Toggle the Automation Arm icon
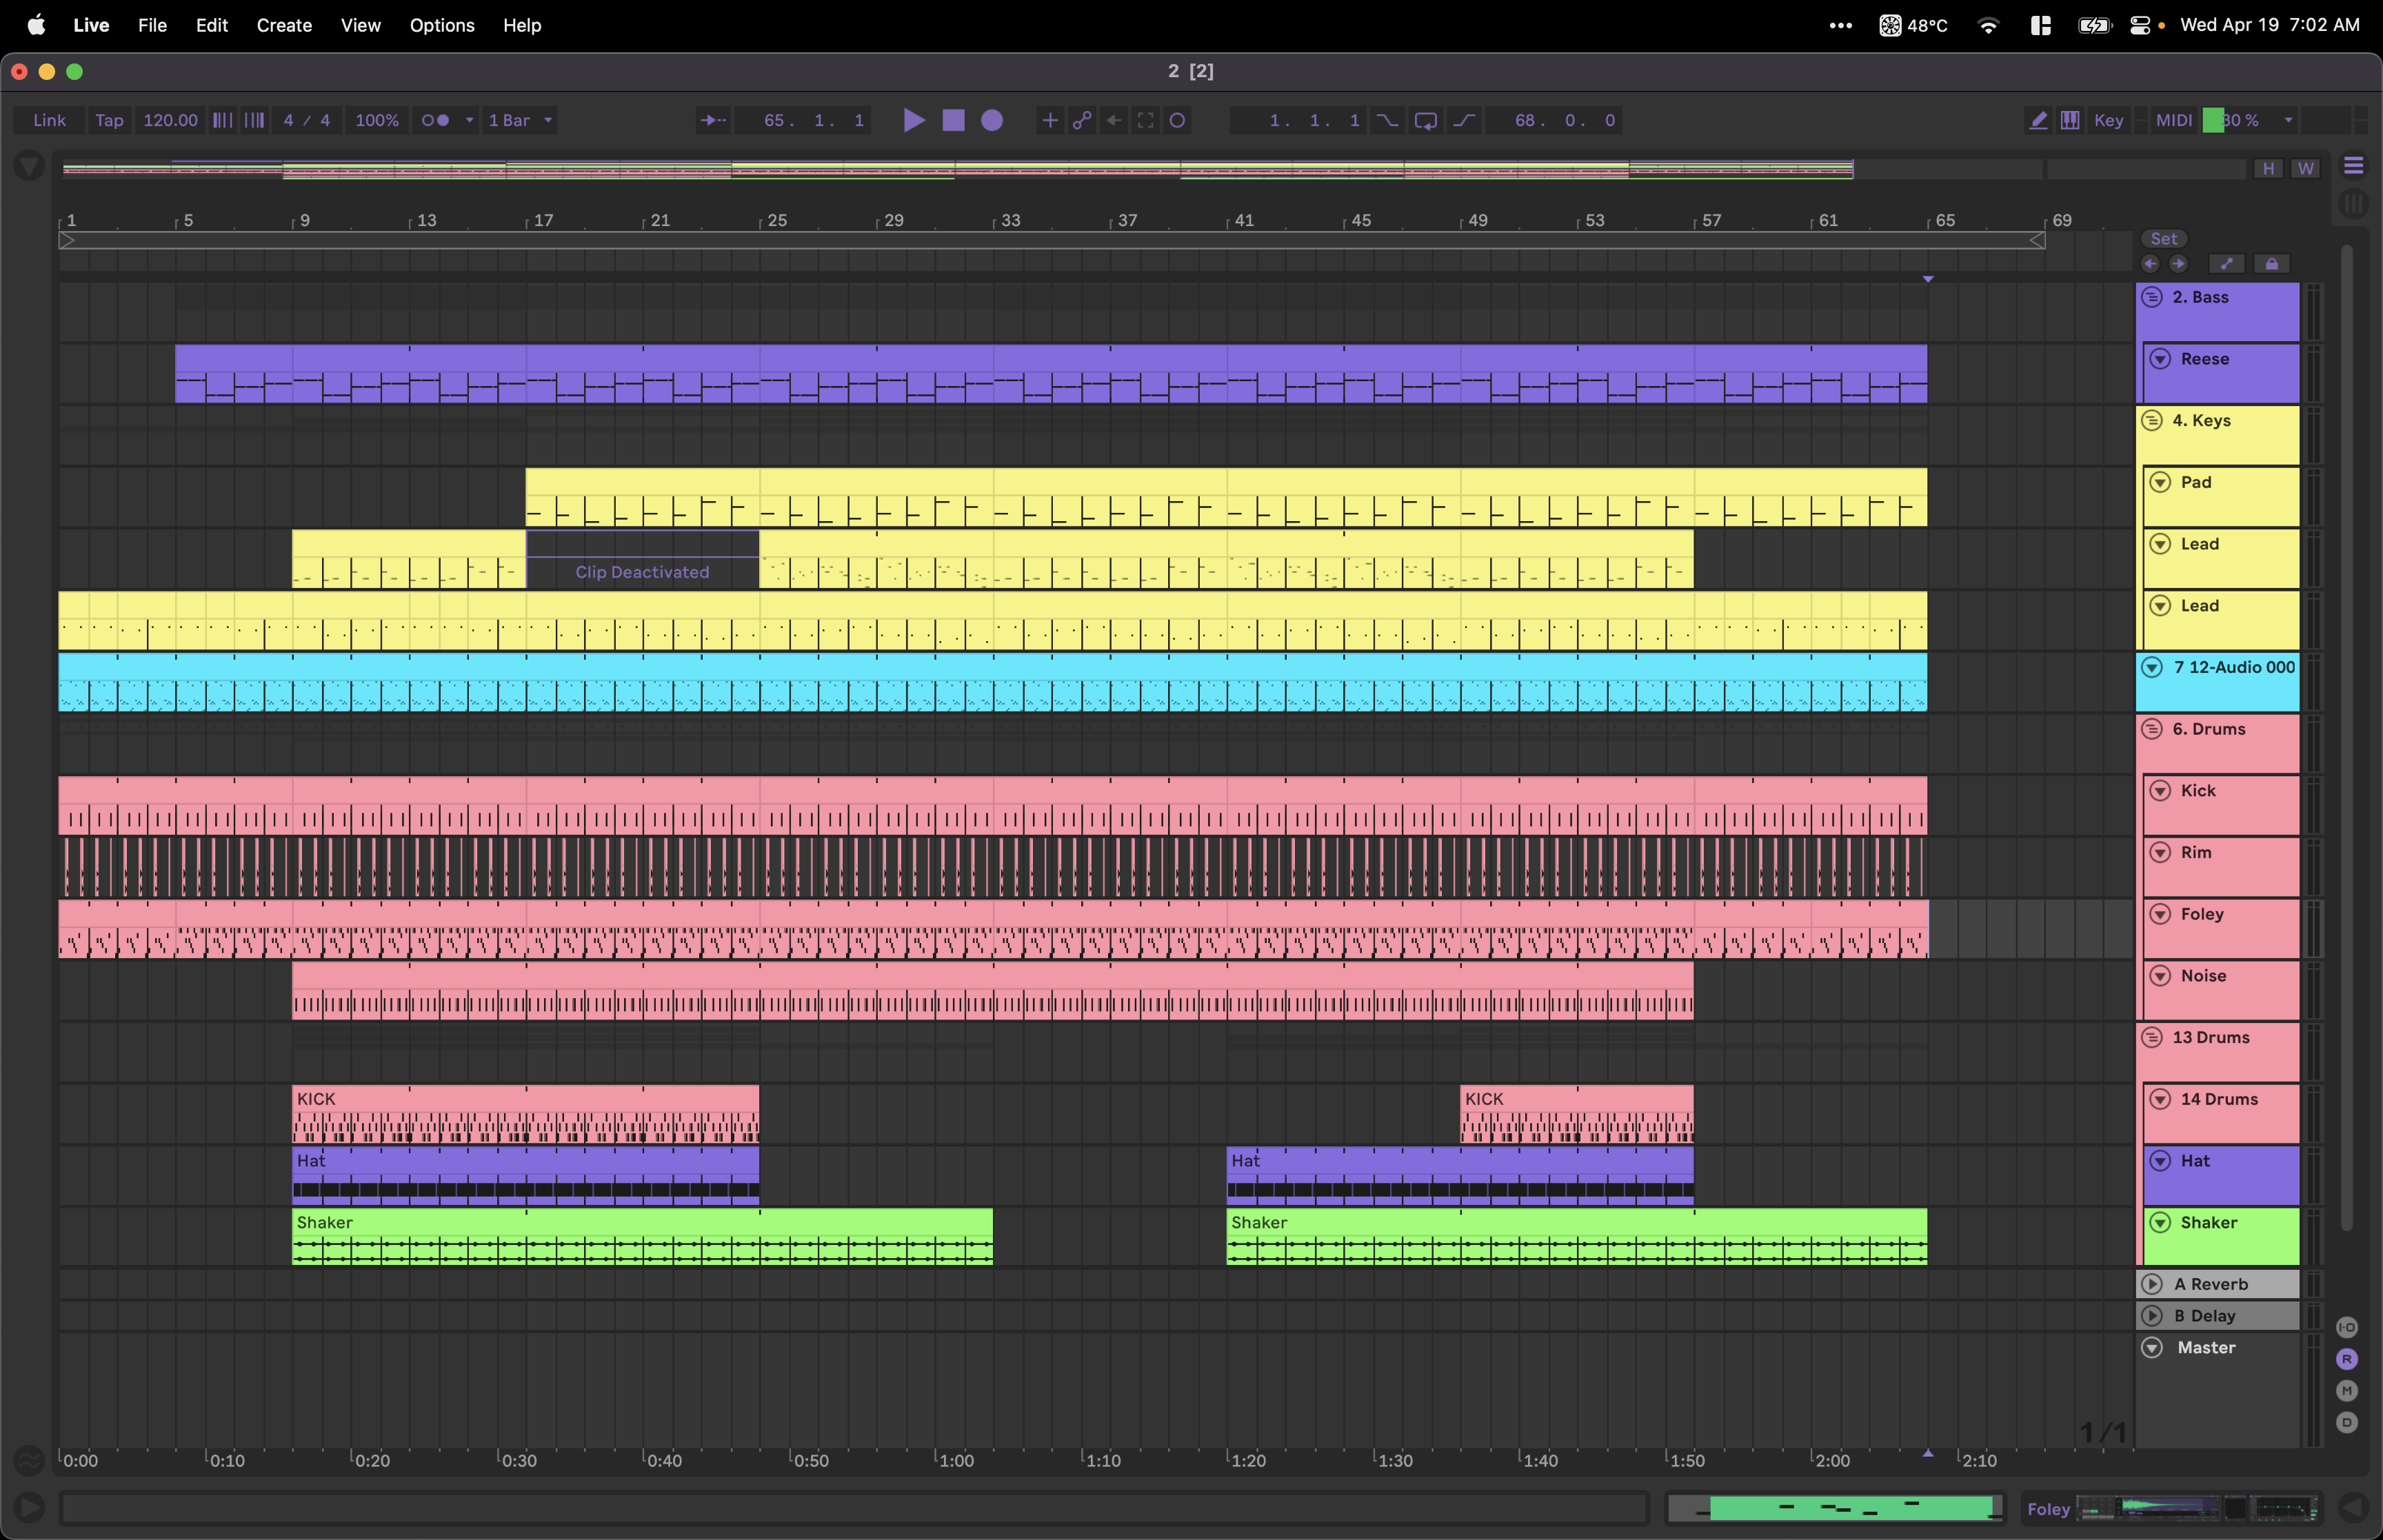2383x1540 pixels. [x=1082, y=120]
